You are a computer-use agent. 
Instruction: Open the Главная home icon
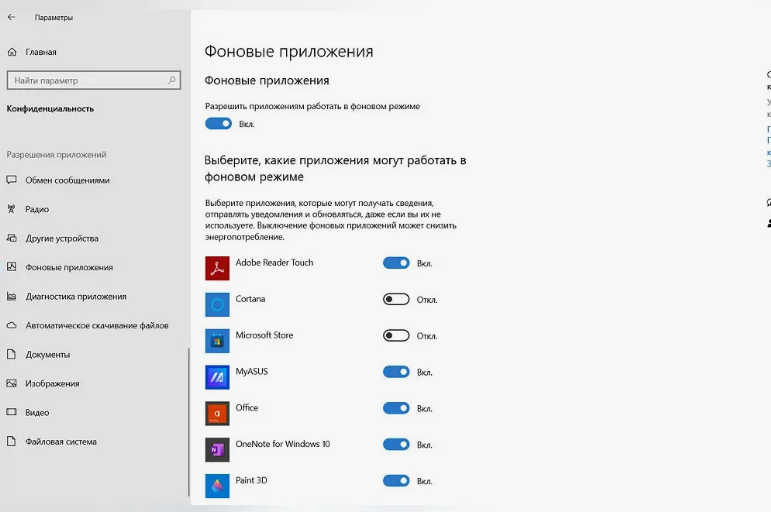click(12, 52)
